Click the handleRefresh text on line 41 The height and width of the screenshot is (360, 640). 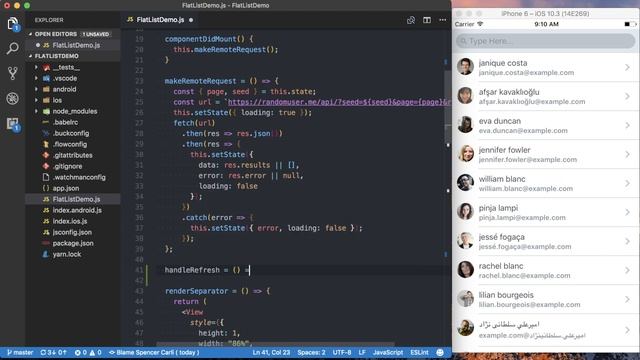[192, 270]
